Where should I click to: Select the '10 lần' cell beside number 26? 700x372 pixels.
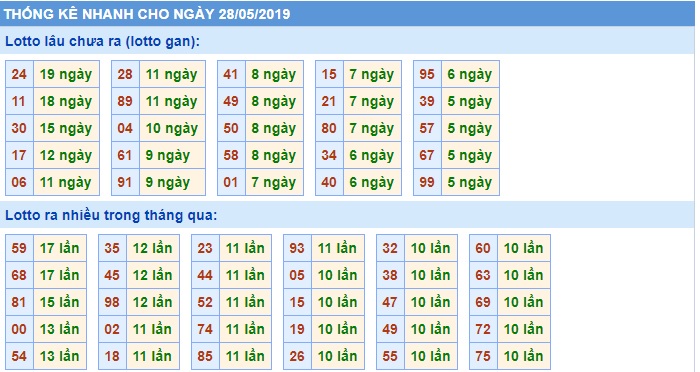pos(338,356)
